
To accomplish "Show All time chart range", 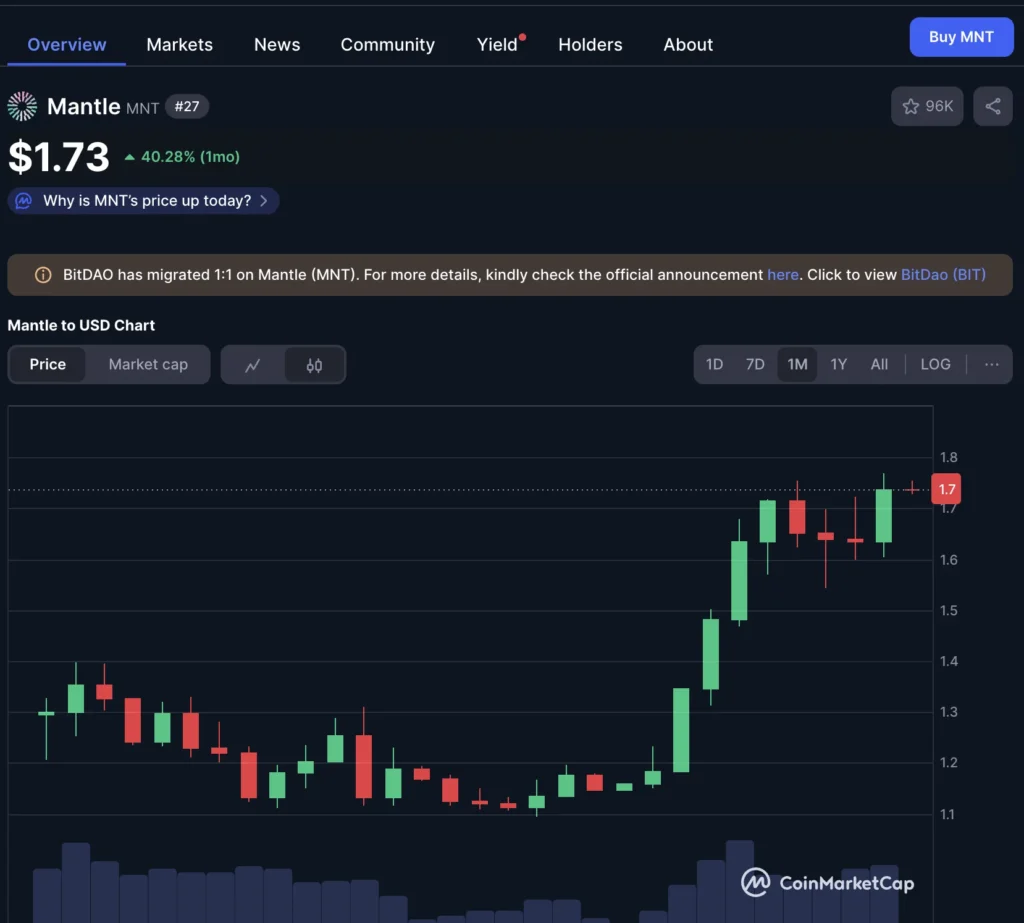I will click(x=879, y=364).
